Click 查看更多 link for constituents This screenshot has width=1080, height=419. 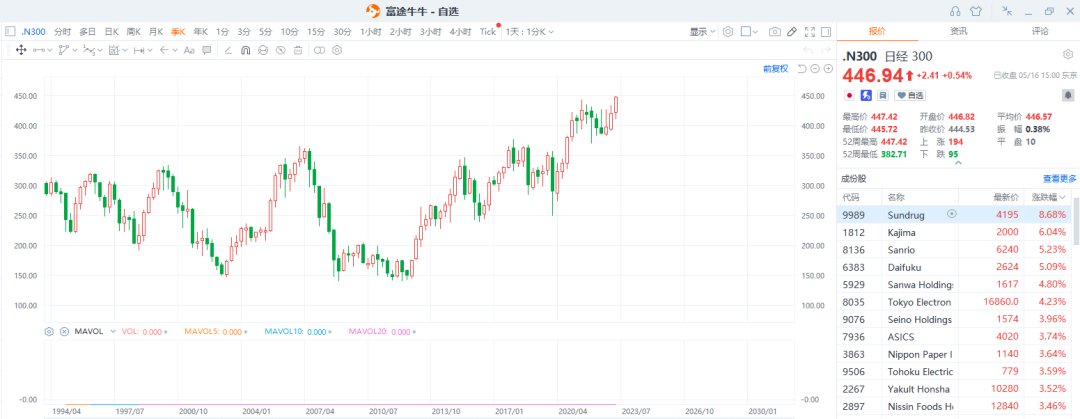tap(1059, 178)
